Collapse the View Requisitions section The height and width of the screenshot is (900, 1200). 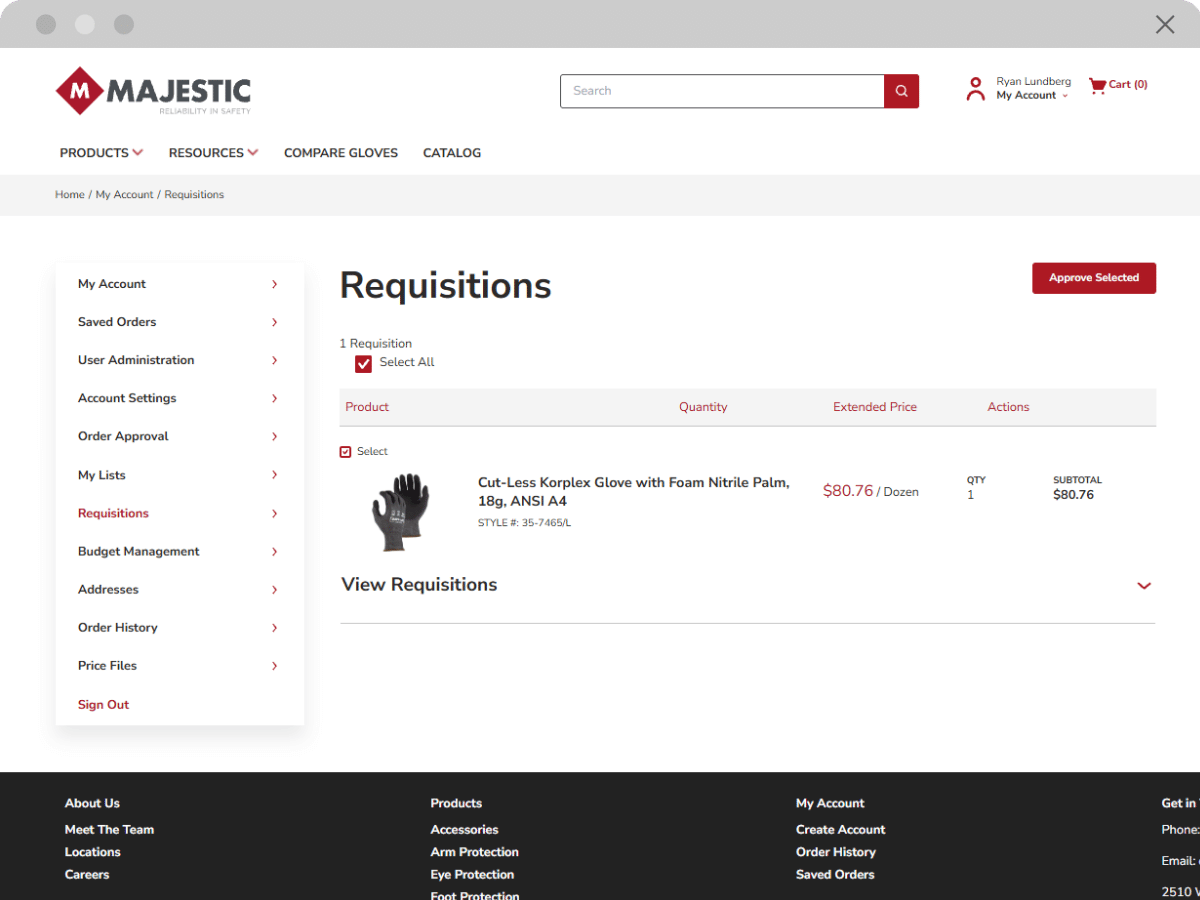point(1143,585)
